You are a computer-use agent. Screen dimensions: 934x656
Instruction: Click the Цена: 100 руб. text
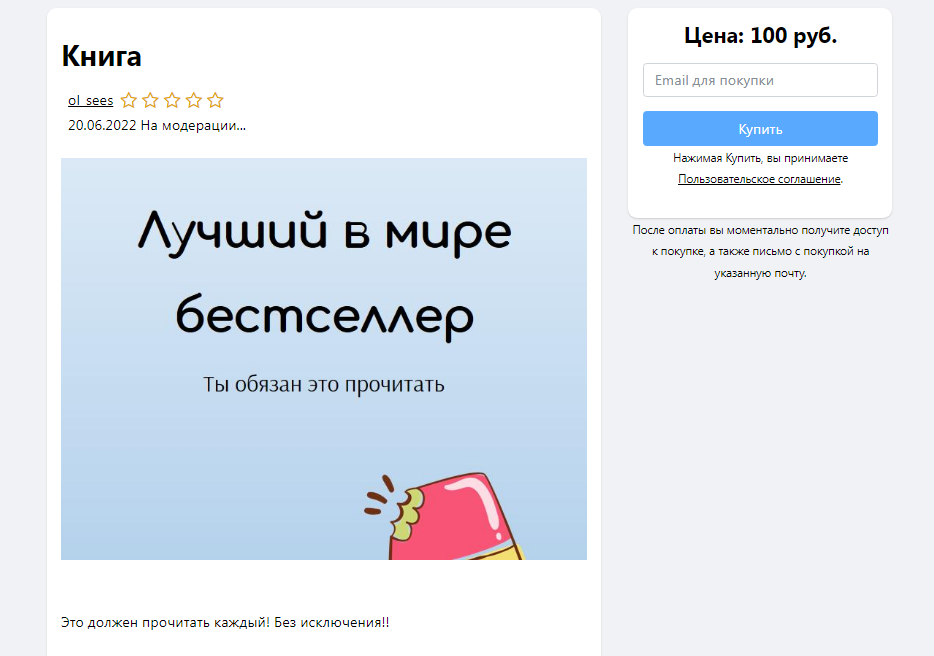(760, 36)
